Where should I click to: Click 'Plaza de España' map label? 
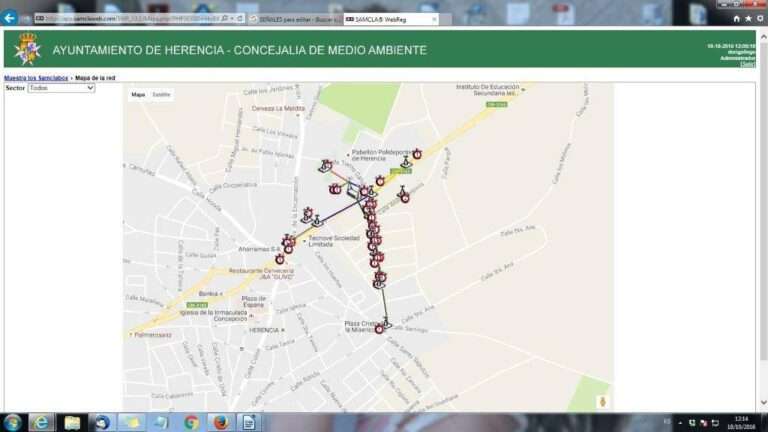pyautogui.click(x=254, y=301)
